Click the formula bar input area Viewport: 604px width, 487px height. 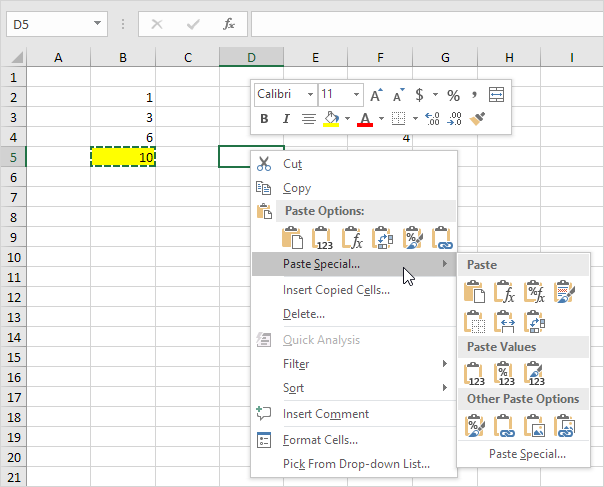pyautogui.click(x=427, y=24)
